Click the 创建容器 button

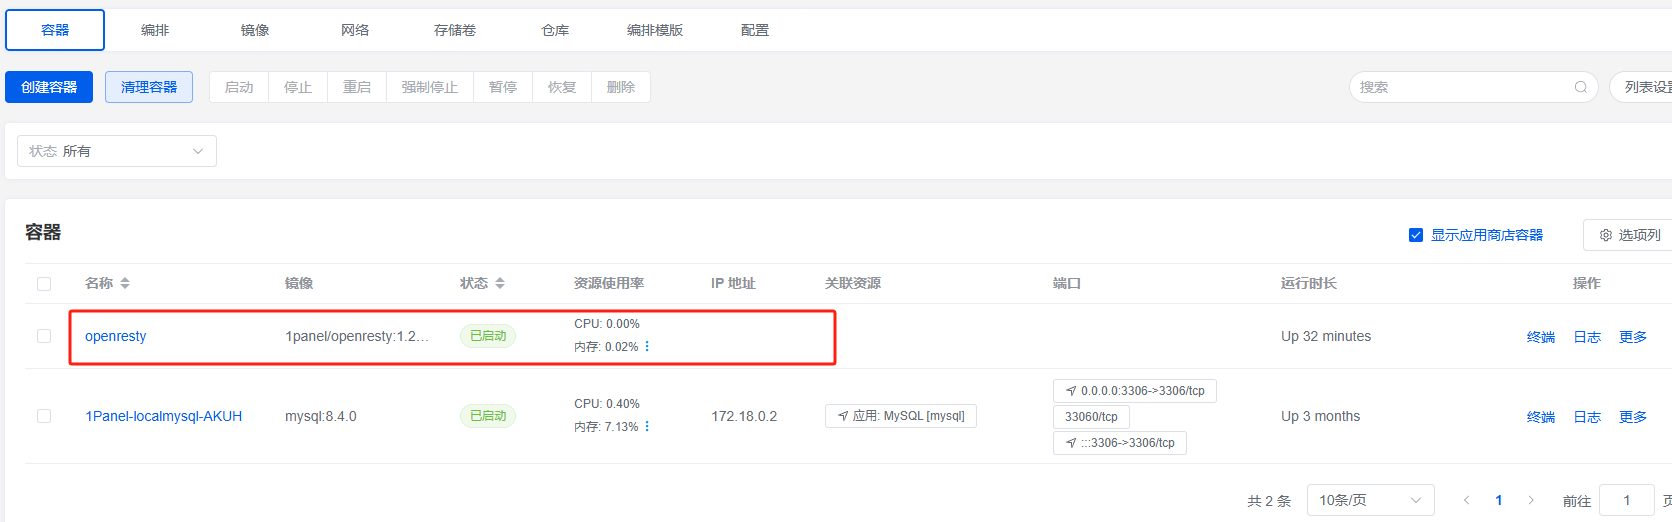pyautogui.click(x=49, y=87)
